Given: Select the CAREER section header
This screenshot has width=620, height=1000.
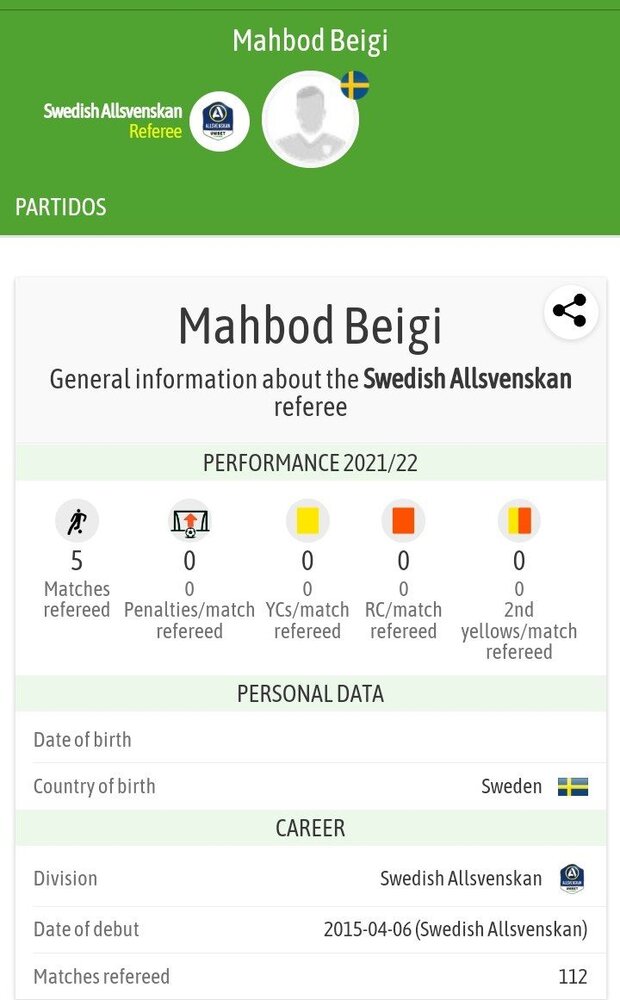Looking at the screenshot, I should tap(310, 828).
